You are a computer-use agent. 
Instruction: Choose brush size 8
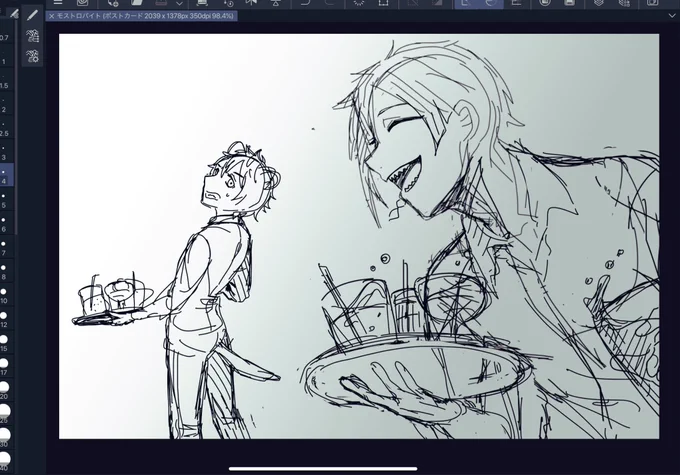(x=4, y=272)
